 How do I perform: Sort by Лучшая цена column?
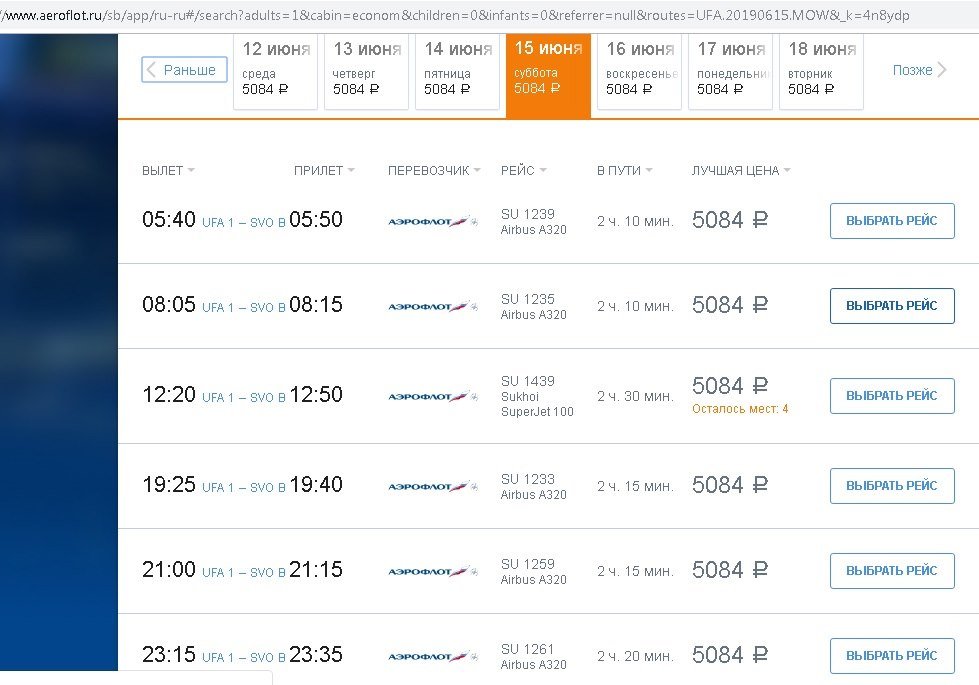click(740, 171)
